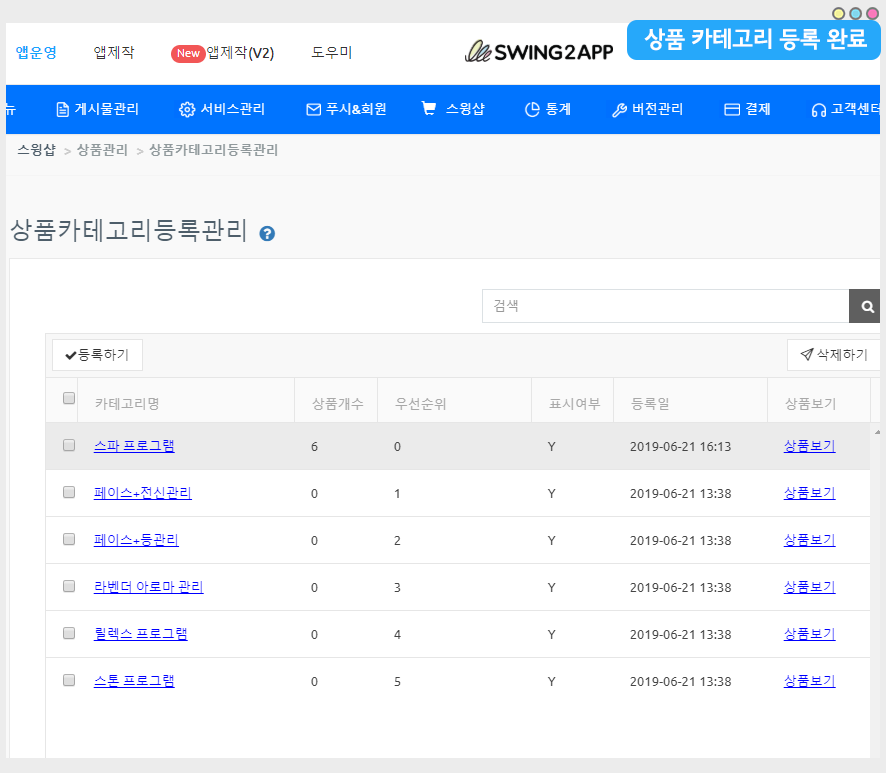Open the 고객센터 headset menu

(x=846, y=110)
